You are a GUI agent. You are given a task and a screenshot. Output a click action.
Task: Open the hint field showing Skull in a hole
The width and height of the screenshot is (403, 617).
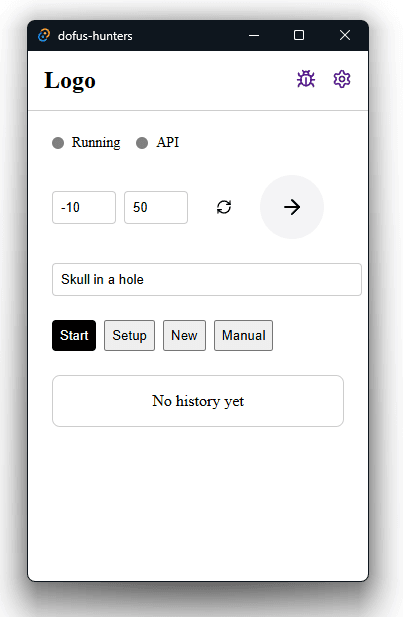[207, 279]
